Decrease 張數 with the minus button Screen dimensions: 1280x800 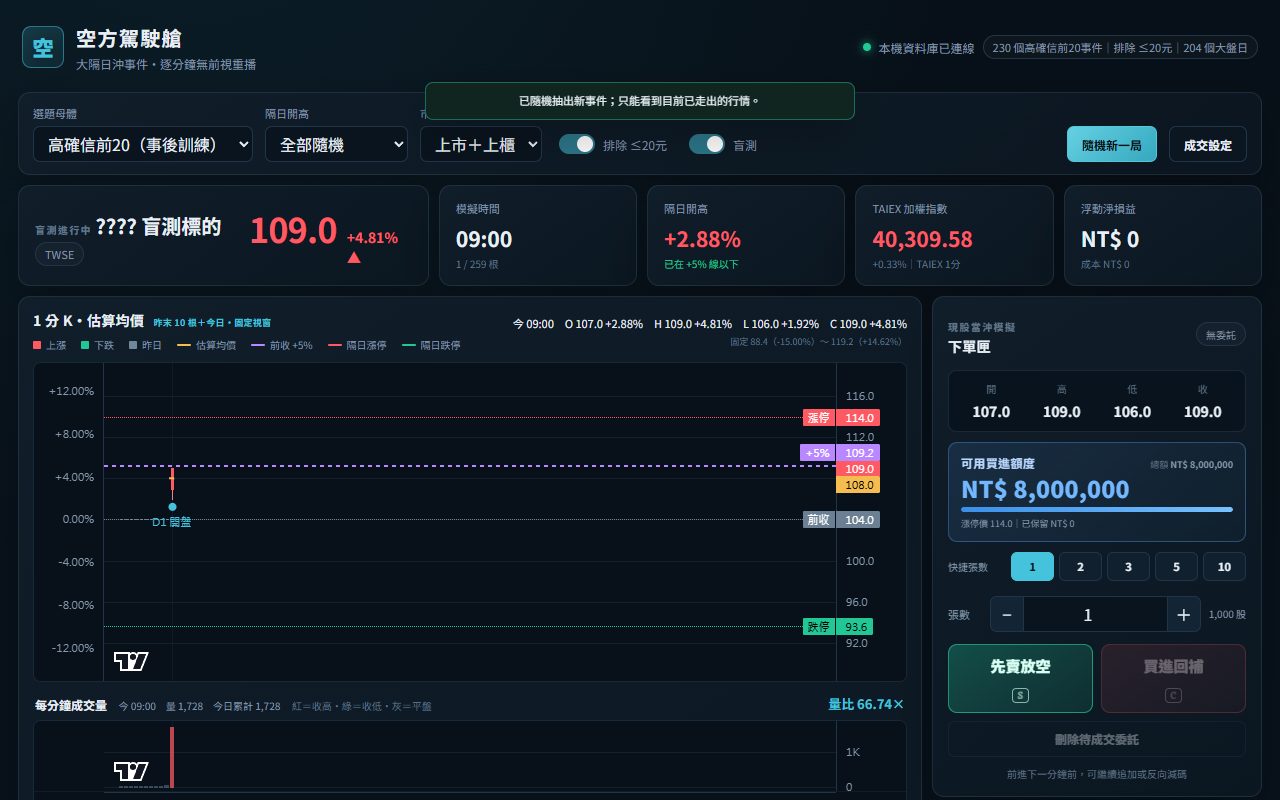(x=1007, y=614)
